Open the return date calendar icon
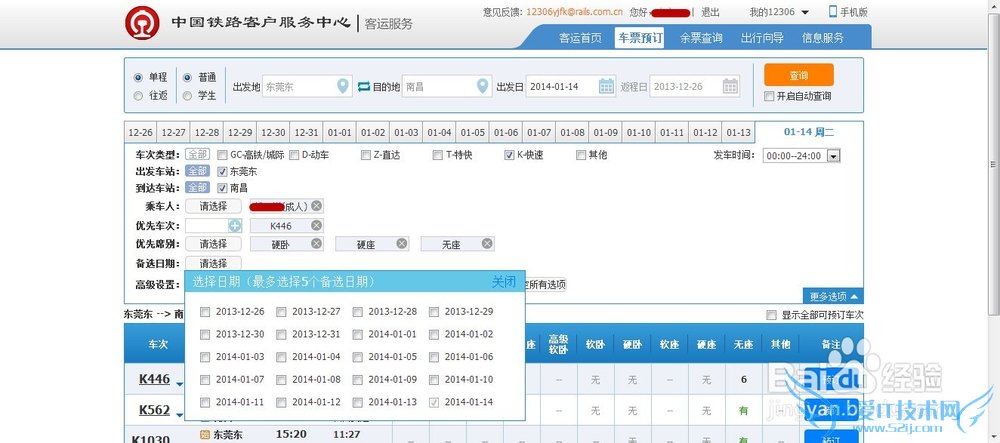The height and width of the screenshot is (443, 1000). point(730,85)
